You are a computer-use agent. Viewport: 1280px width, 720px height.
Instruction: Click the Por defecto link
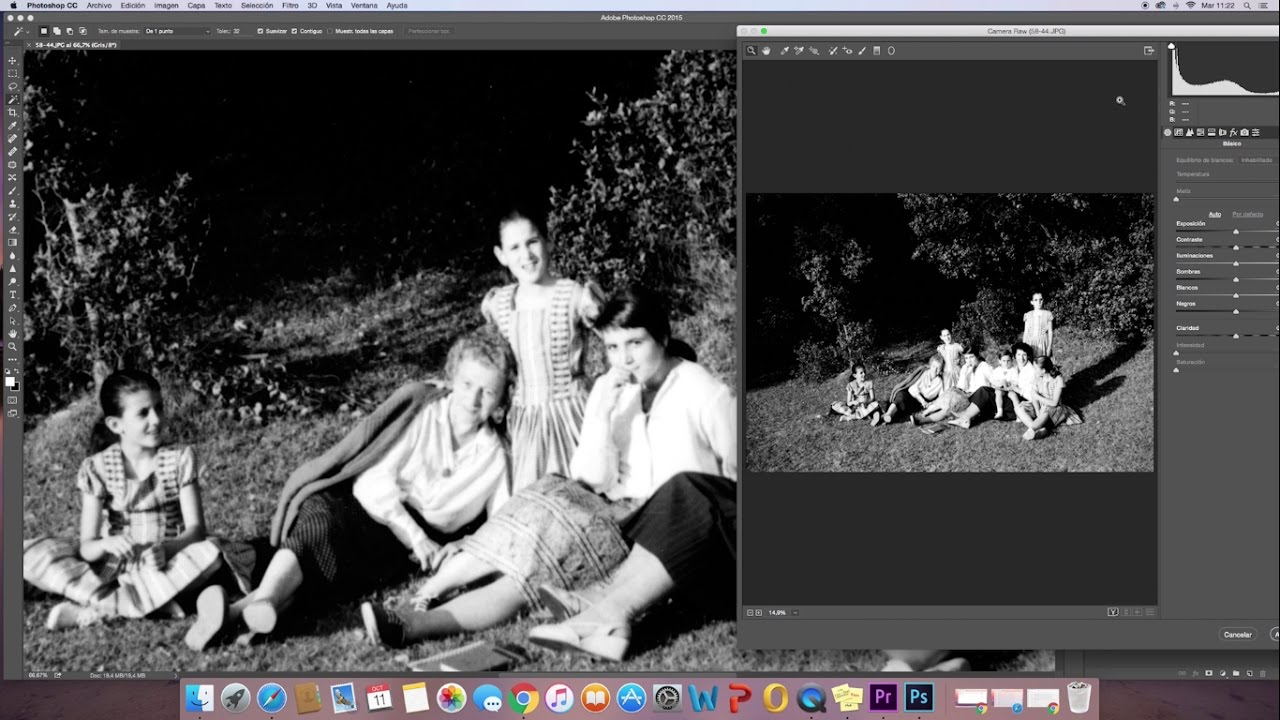pyautogui.click(x=1247, y=214)
